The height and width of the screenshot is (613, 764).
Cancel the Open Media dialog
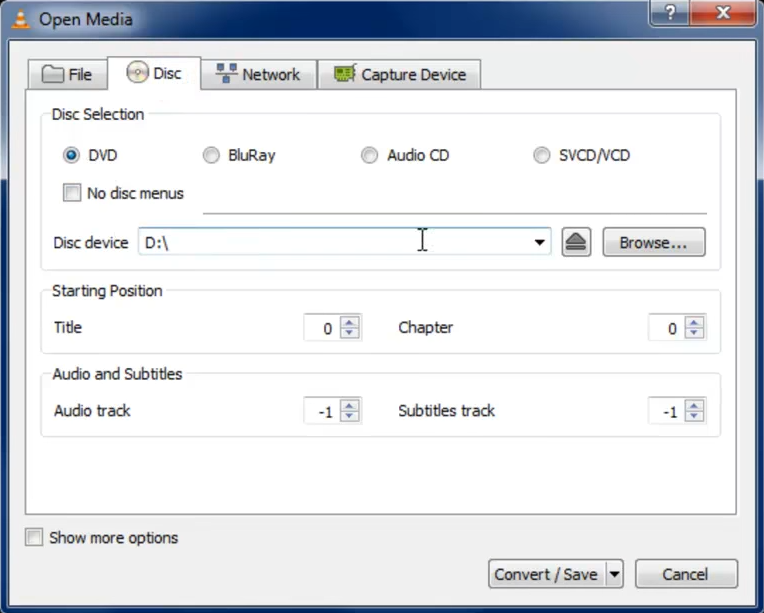686,574
